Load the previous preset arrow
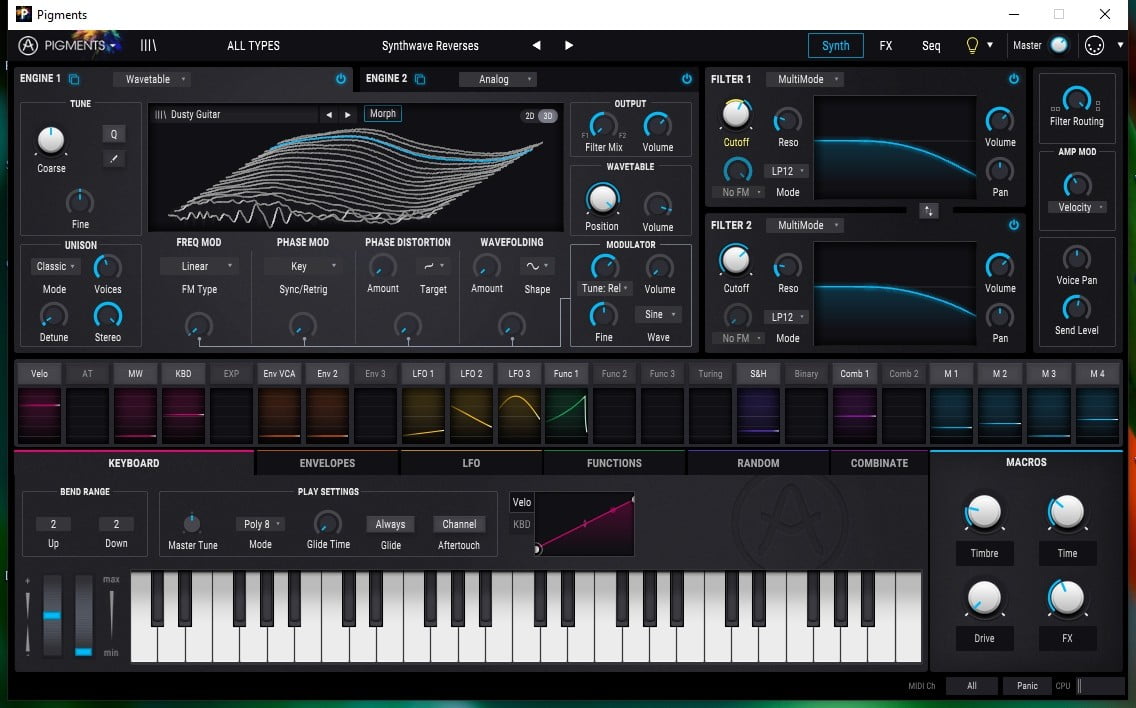Viewport: 1136px width, 708px height. [x=536, y=45]
